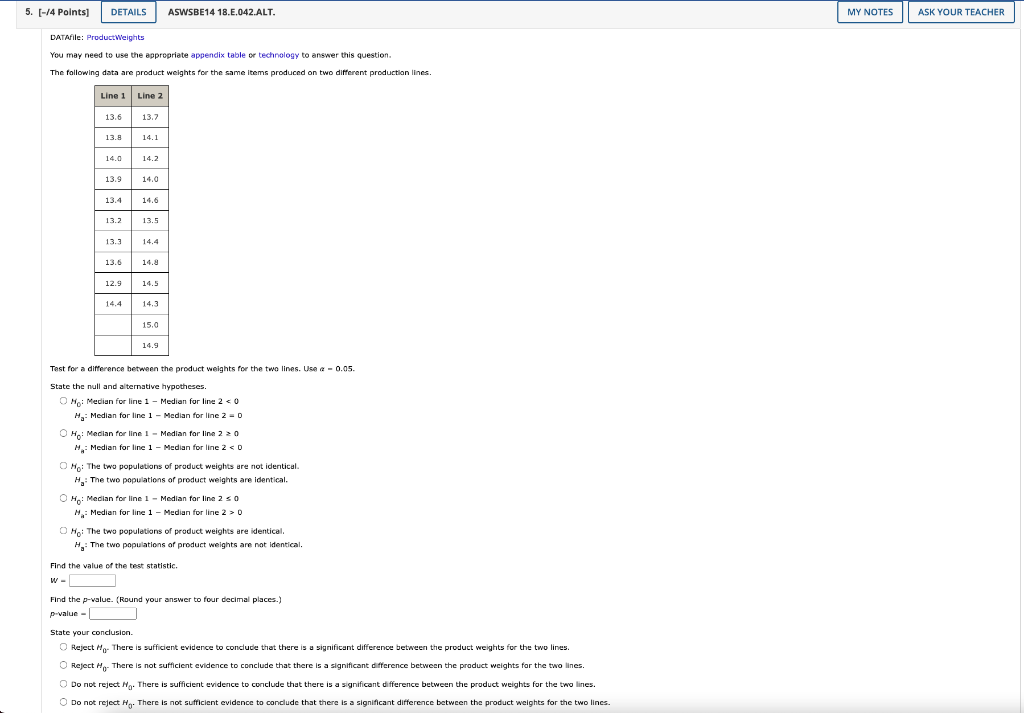Click the Line 1 cell 13.4
The width and height of the screenshot is (1024, 713).
(x=113, y=200)
